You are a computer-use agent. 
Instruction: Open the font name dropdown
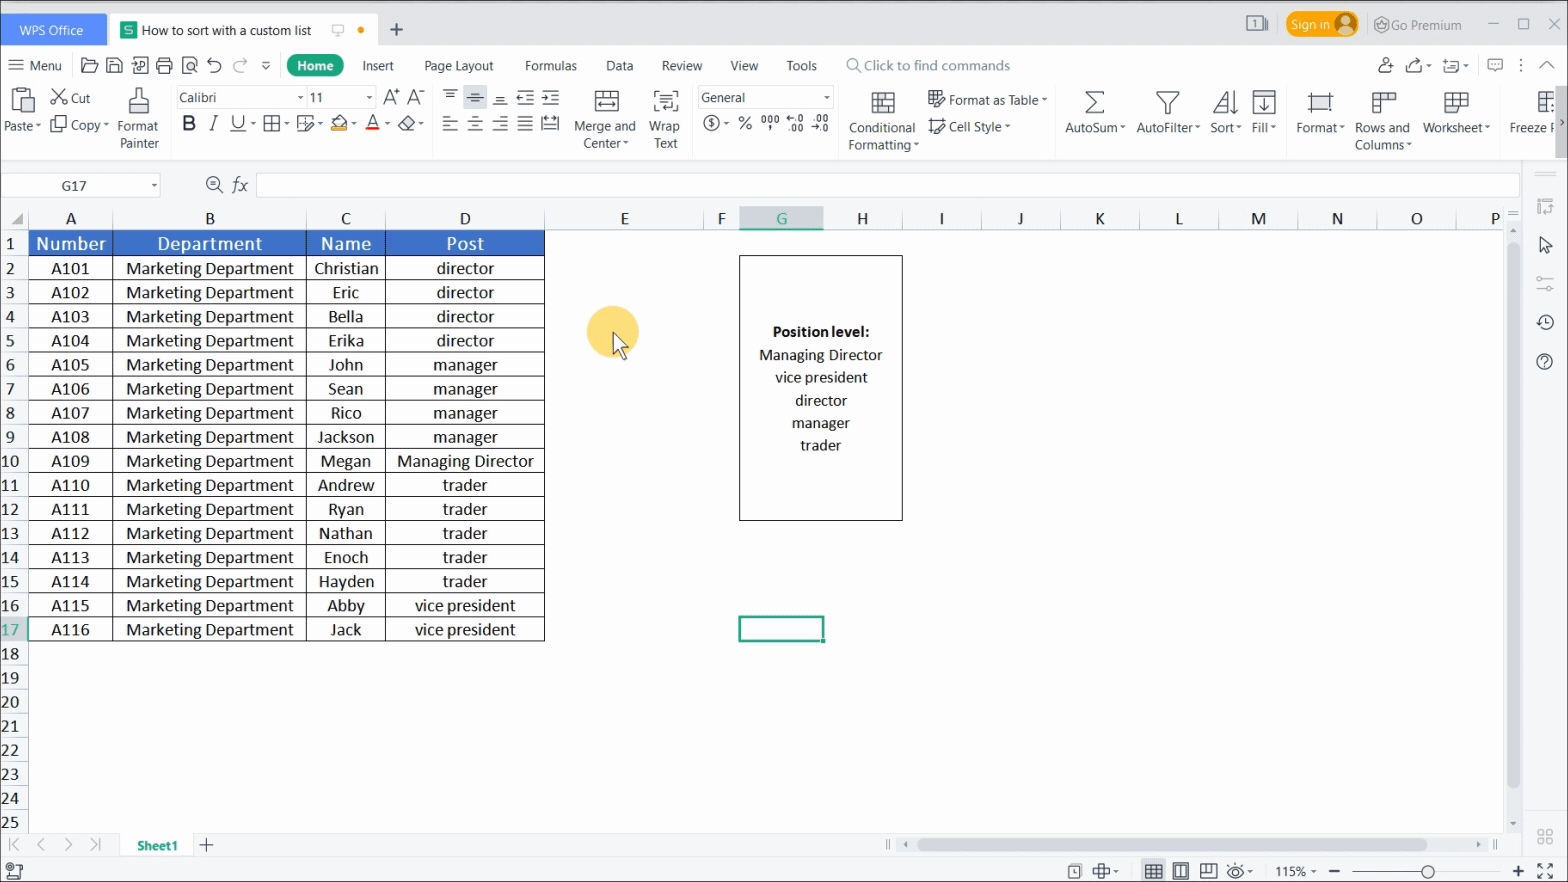pyautogui.click(x=300, y=98)
